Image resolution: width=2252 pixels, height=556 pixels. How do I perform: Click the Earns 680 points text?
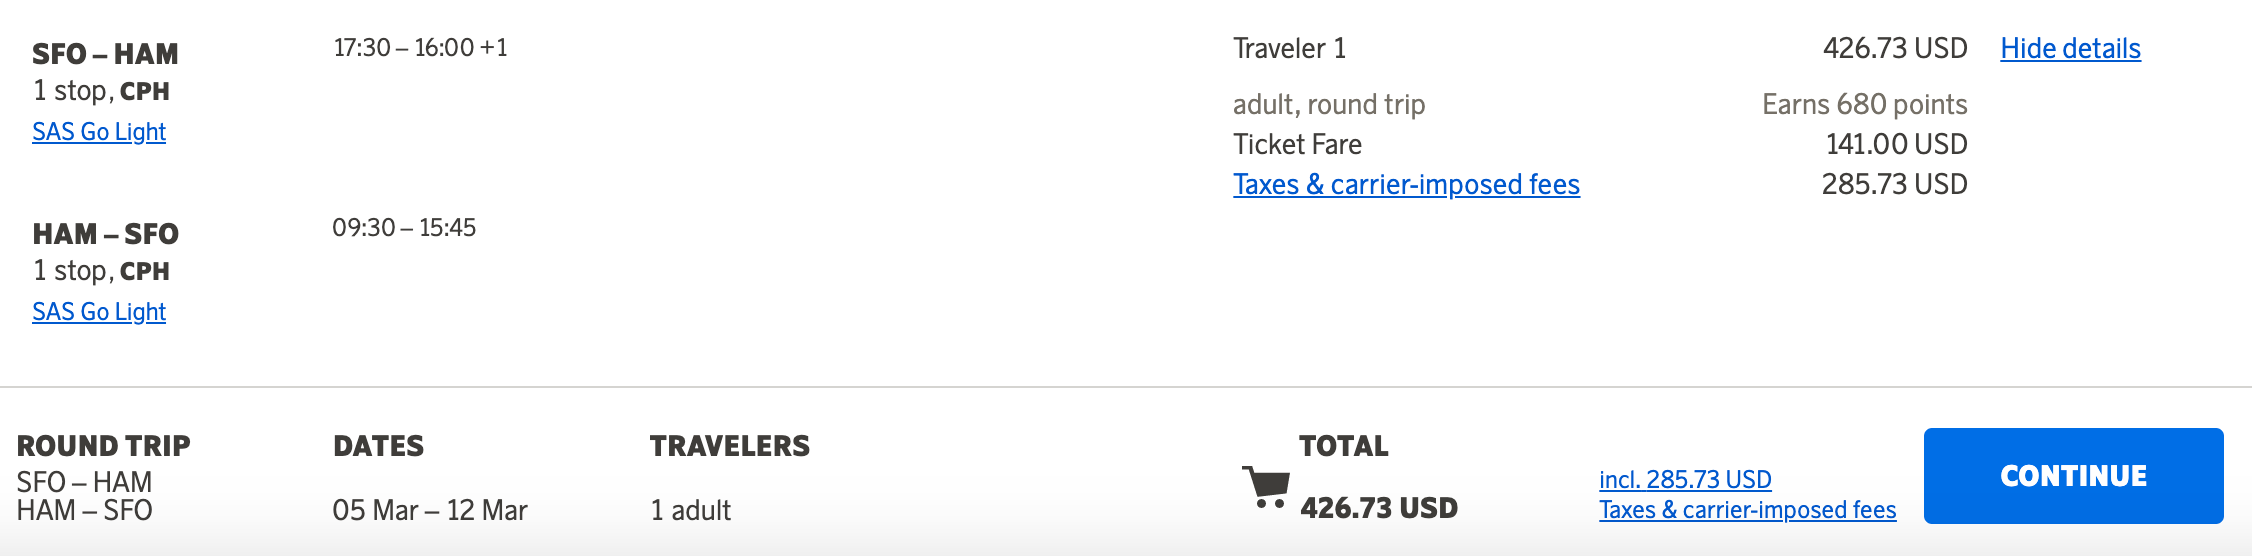pos(1864,104)
